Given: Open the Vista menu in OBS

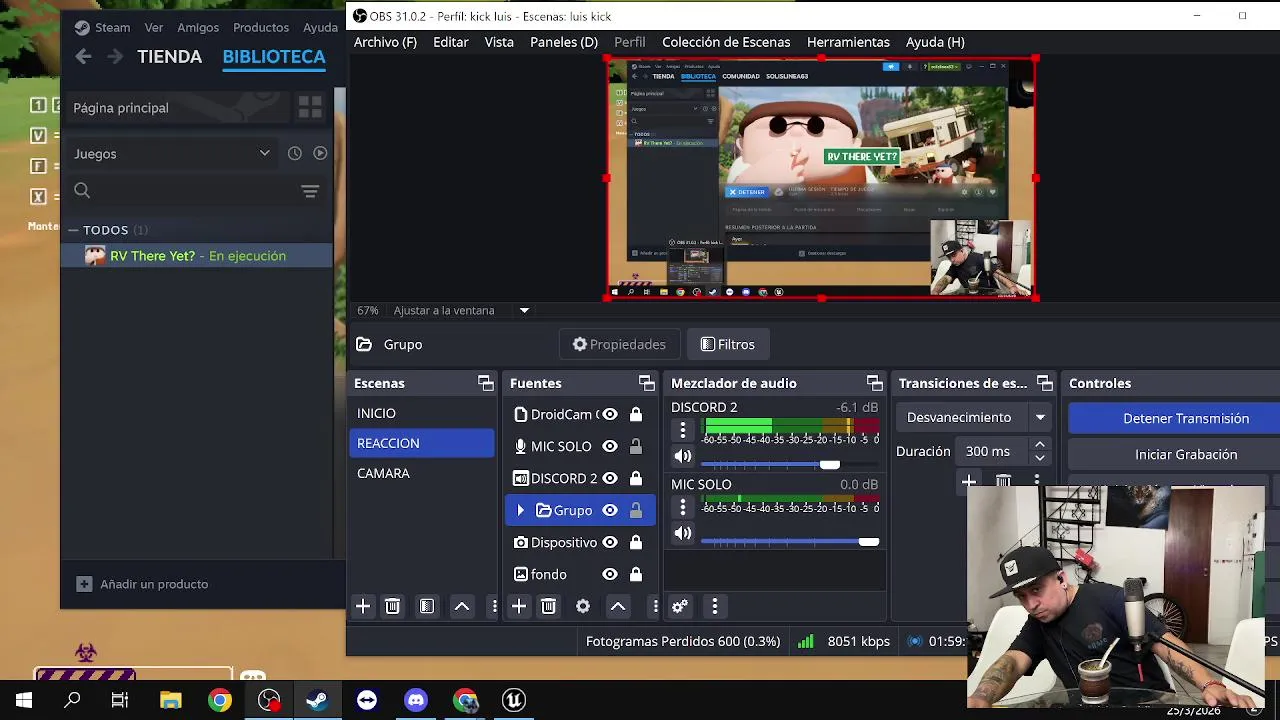Looking at the screenshot, I should 499,42.
